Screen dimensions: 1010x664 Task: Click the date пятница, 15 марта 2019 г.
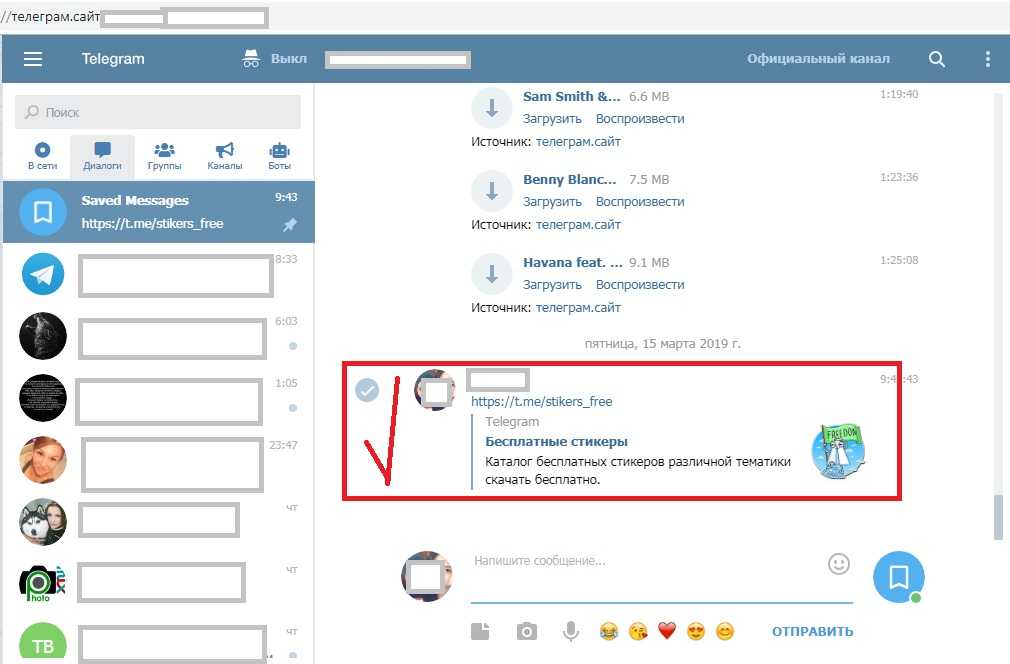tap(662, 343)
